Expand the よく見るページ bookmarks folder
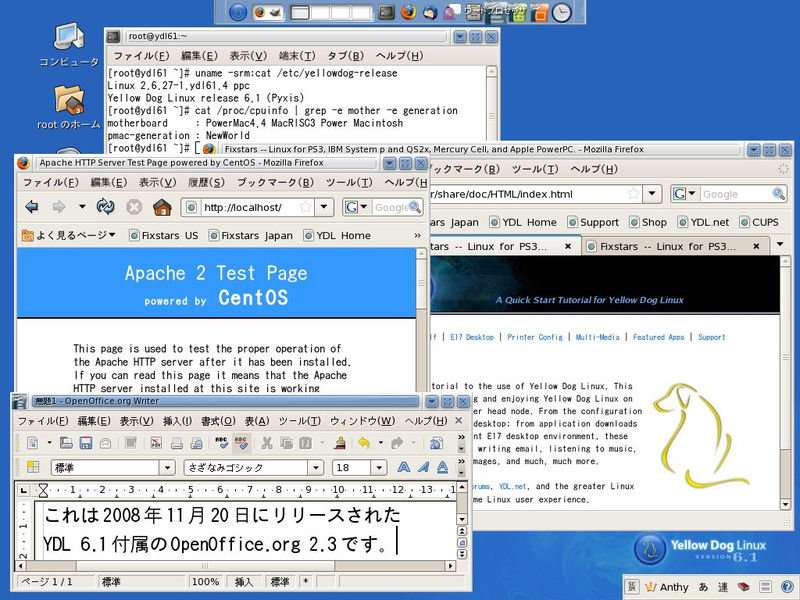This screenshot has width=800, height=600. [x=69, y=235]
